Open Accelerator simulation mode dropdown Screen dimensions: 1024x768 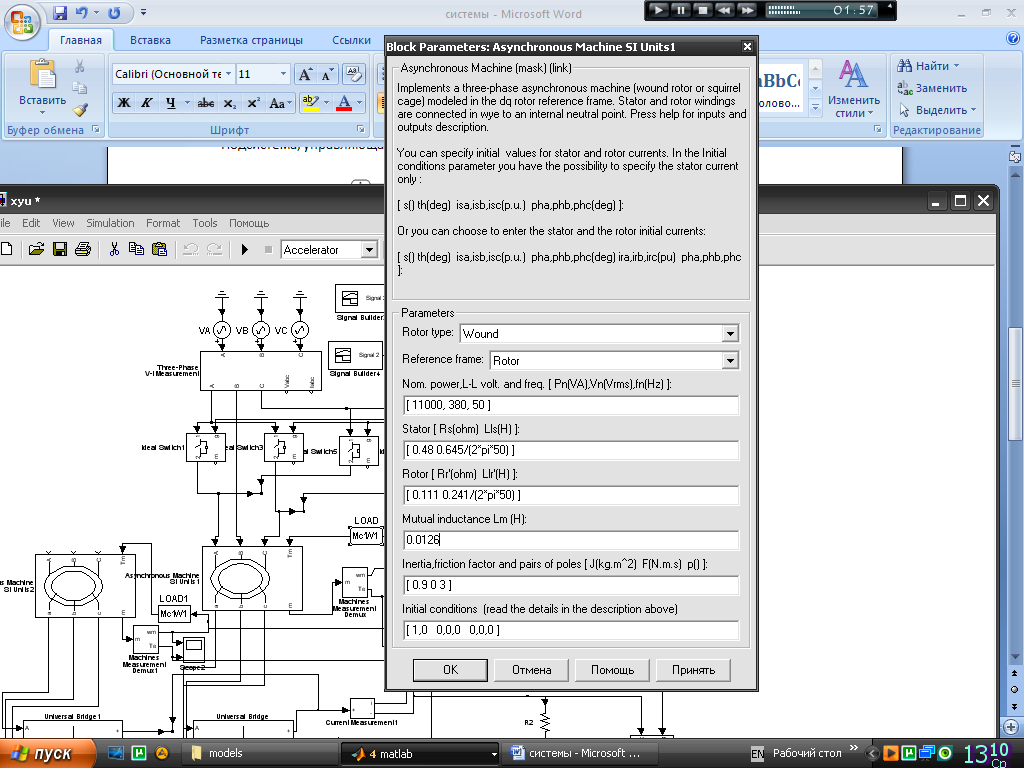point(370,249)
